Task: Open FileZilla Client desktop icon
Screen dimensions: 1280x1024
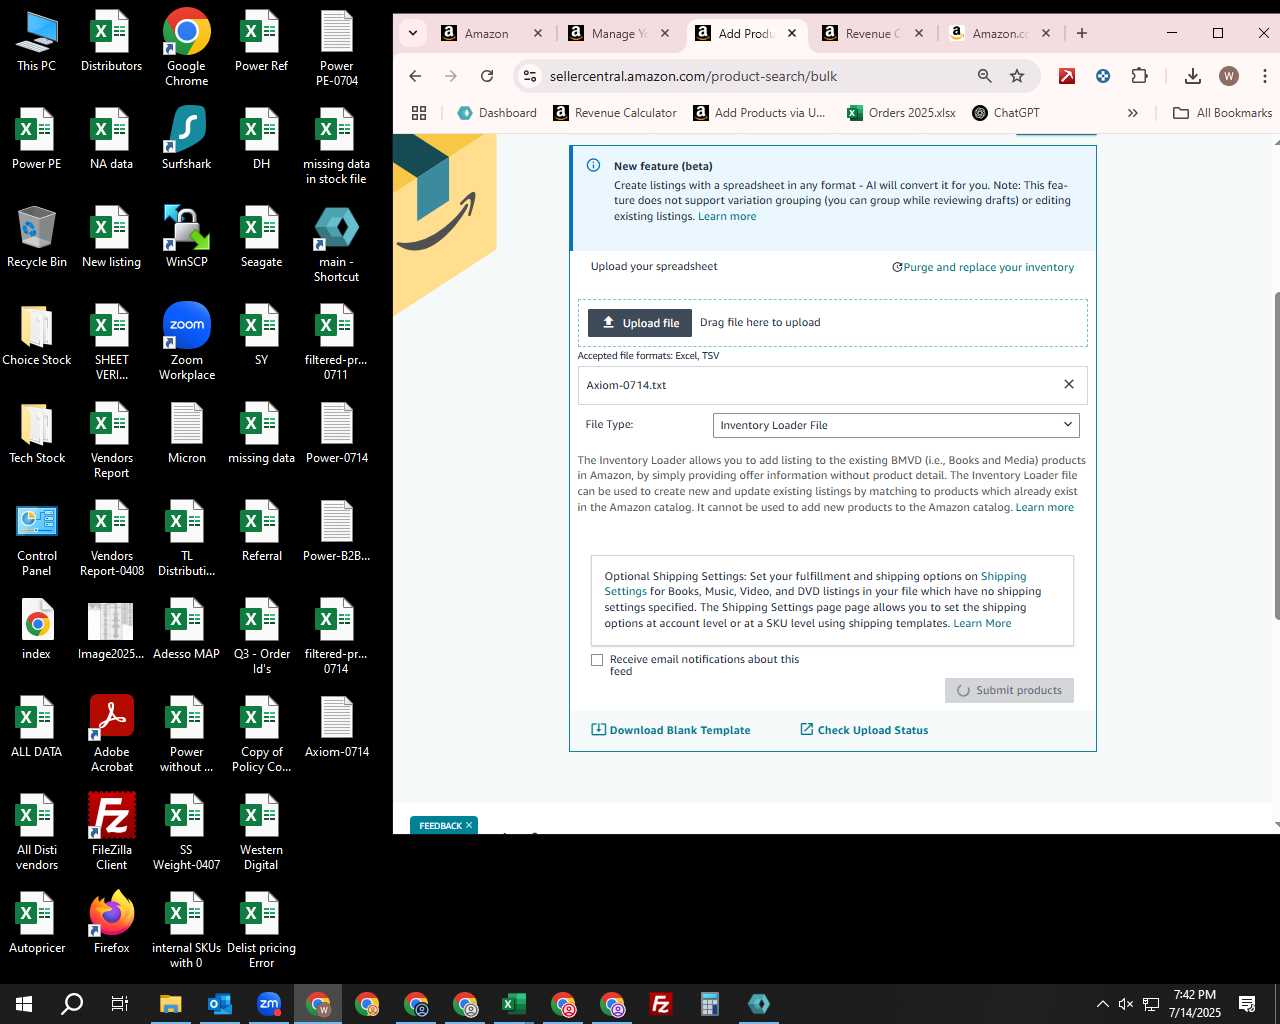Action: [111, 831]
